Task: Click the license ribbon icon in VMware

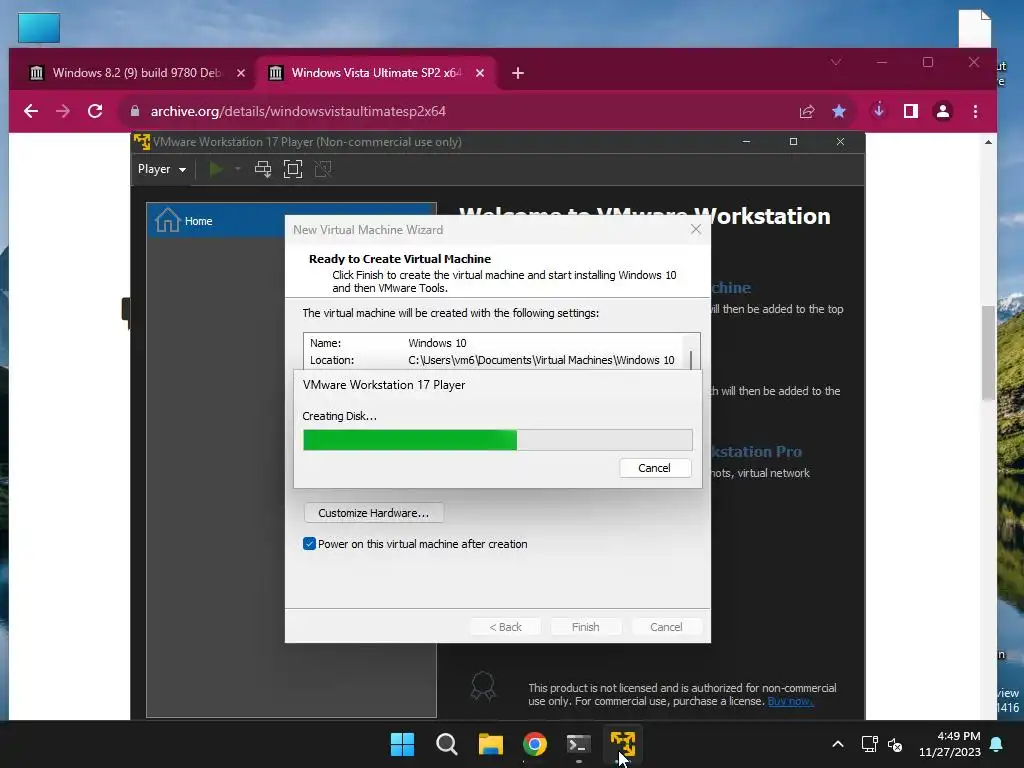Action: click(x=483, y=686)
